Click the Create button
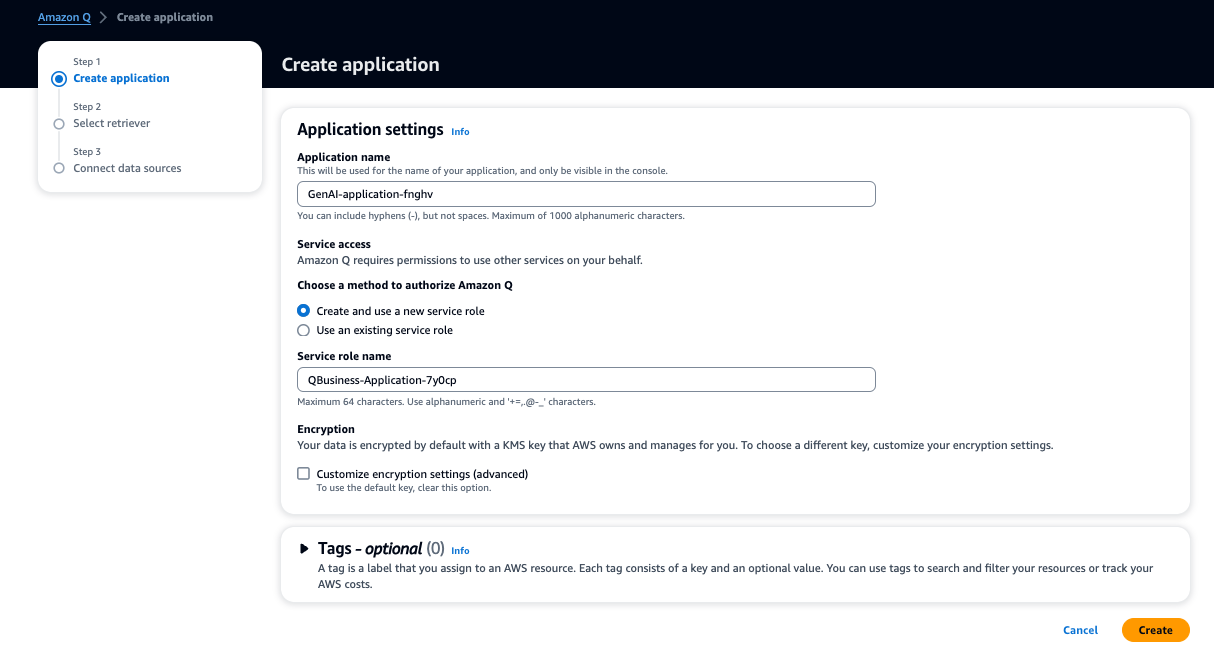 coord(1155,630)
